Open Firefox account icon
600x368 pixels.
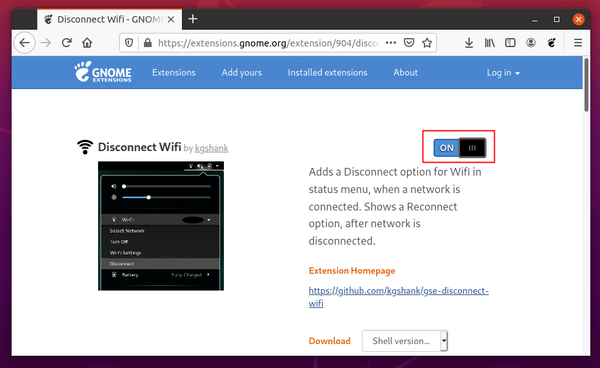tap(530, 43)
